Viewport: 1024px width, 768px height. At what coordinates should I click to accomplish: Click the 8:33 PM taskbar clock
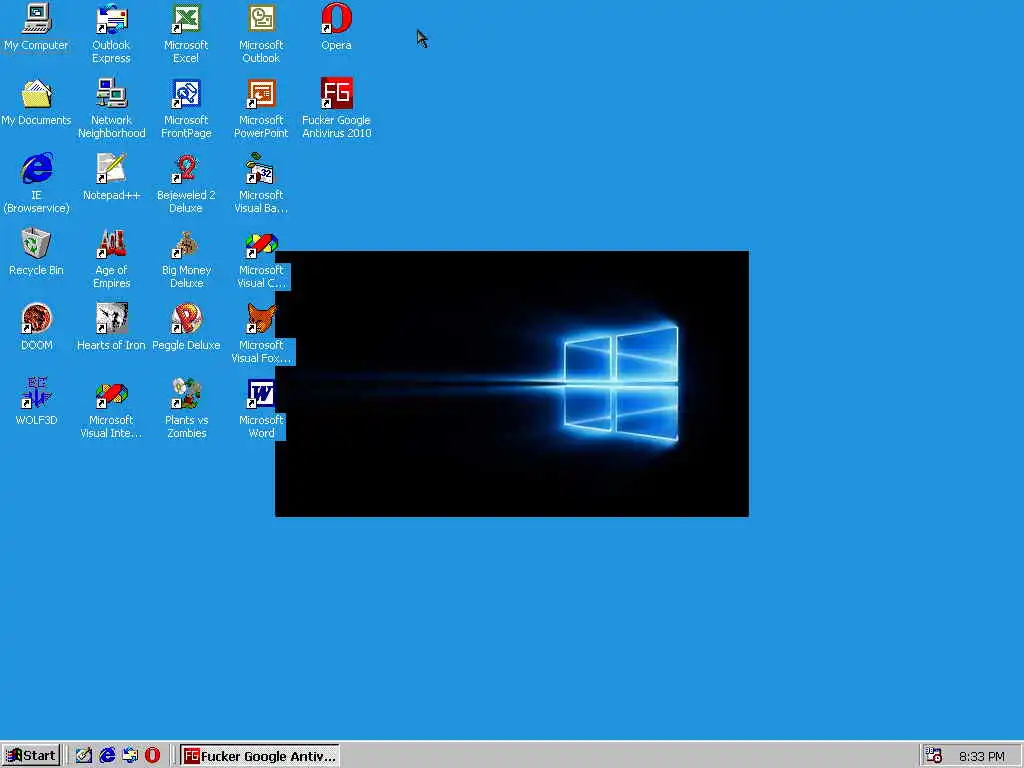(982, 756)
